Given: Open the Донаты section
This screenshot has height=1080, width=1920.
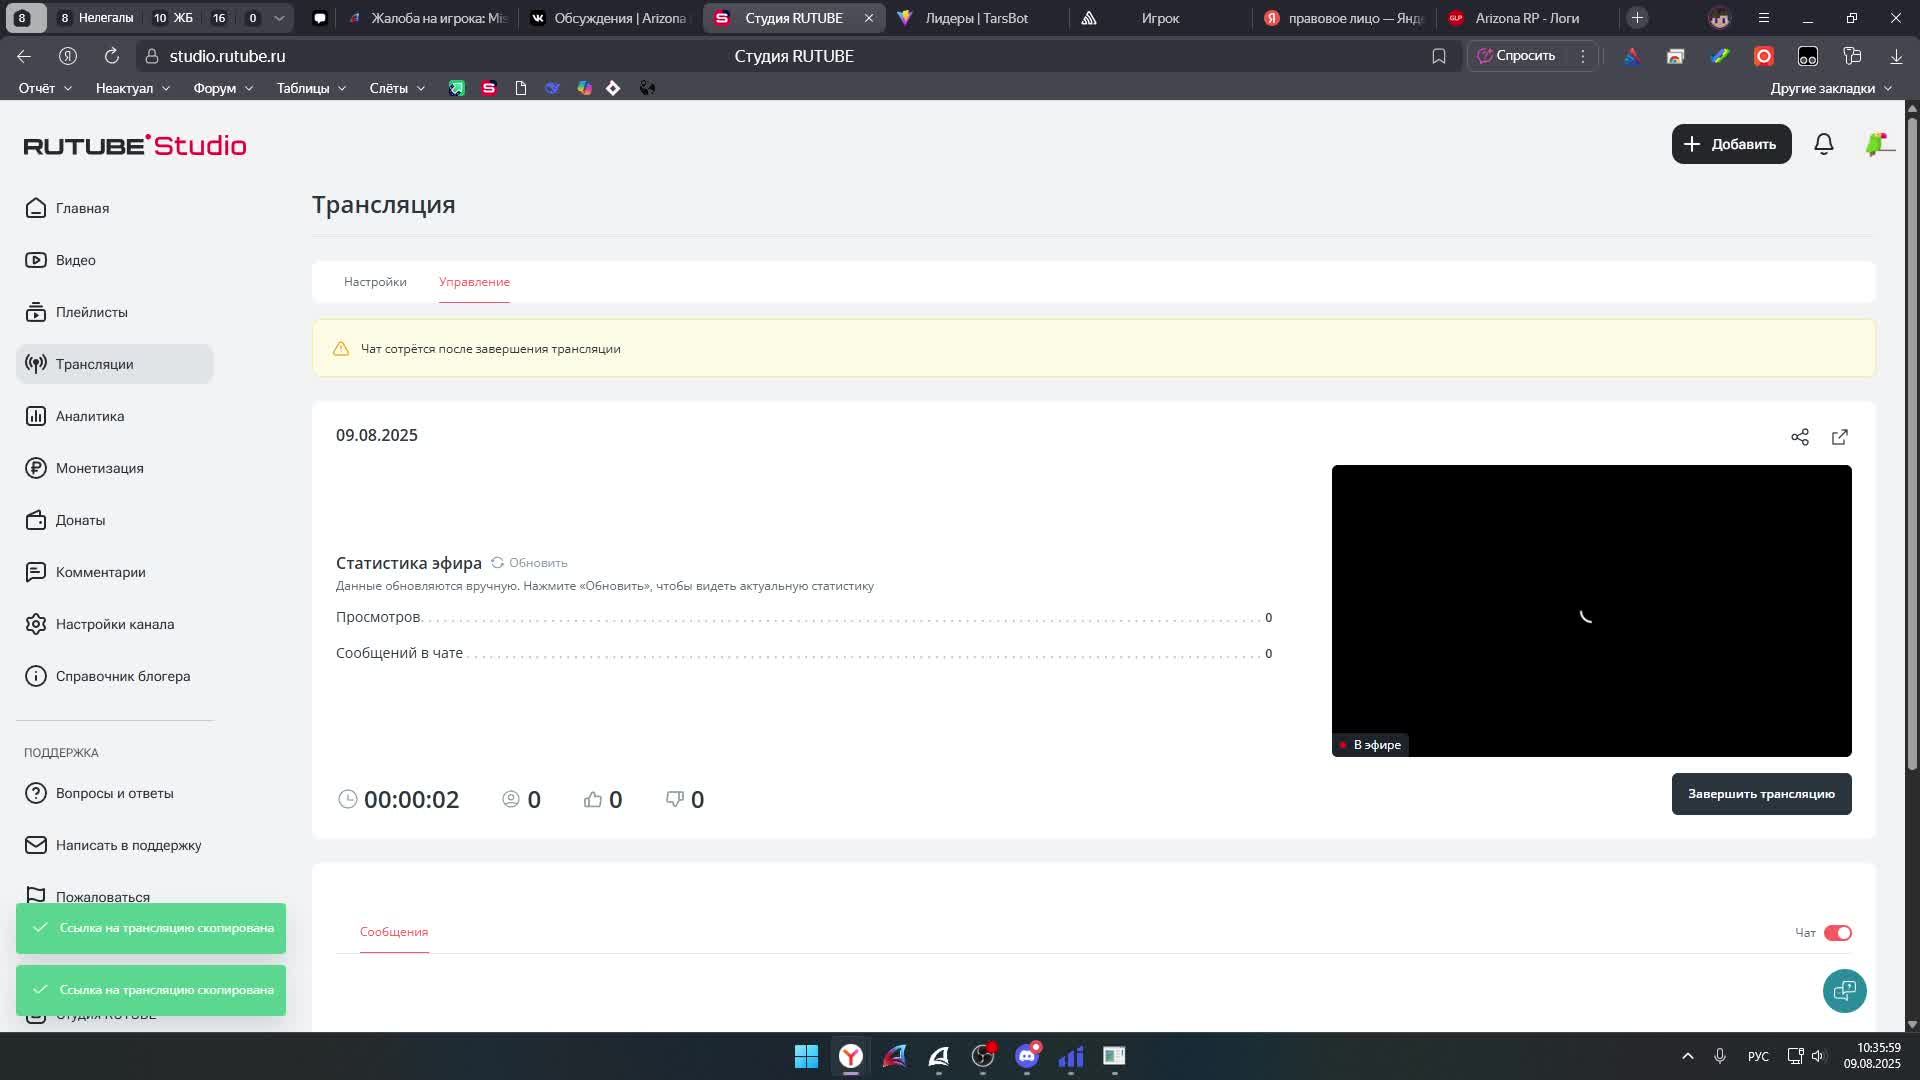Looking at the screenshot, I should (x=80, y=520).
